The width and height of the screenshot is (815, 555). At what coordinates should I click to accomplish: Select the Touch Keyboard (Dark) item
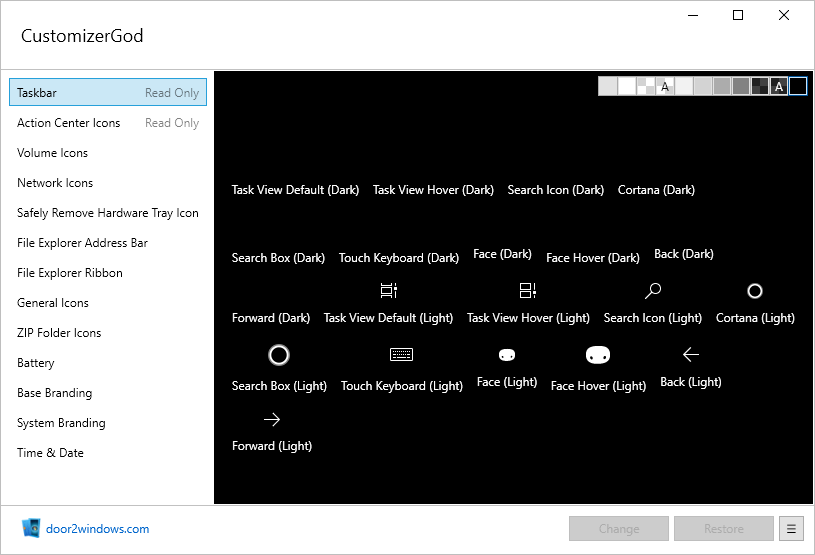coord(399,258)
